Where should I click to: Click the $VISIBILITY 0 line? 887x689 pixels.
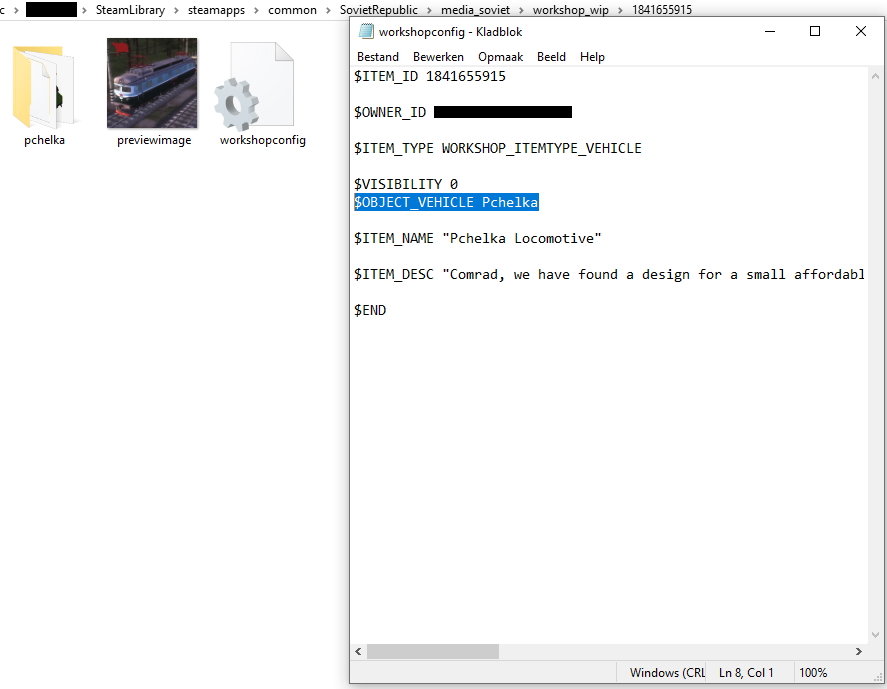point(406,184)
